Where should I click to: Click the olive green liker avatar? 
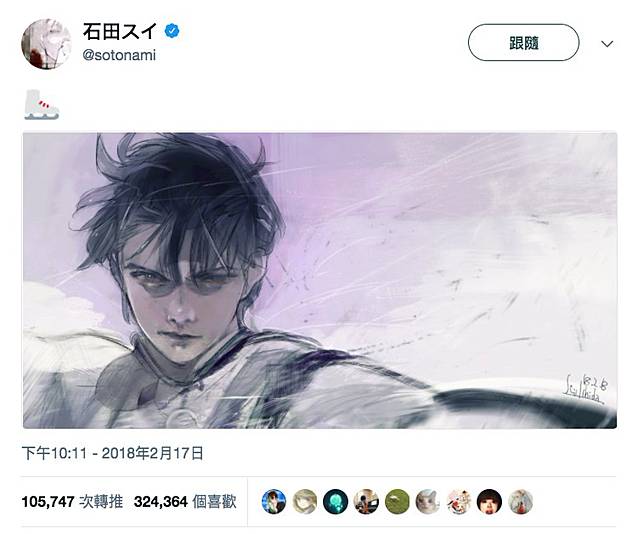[397, 502]
